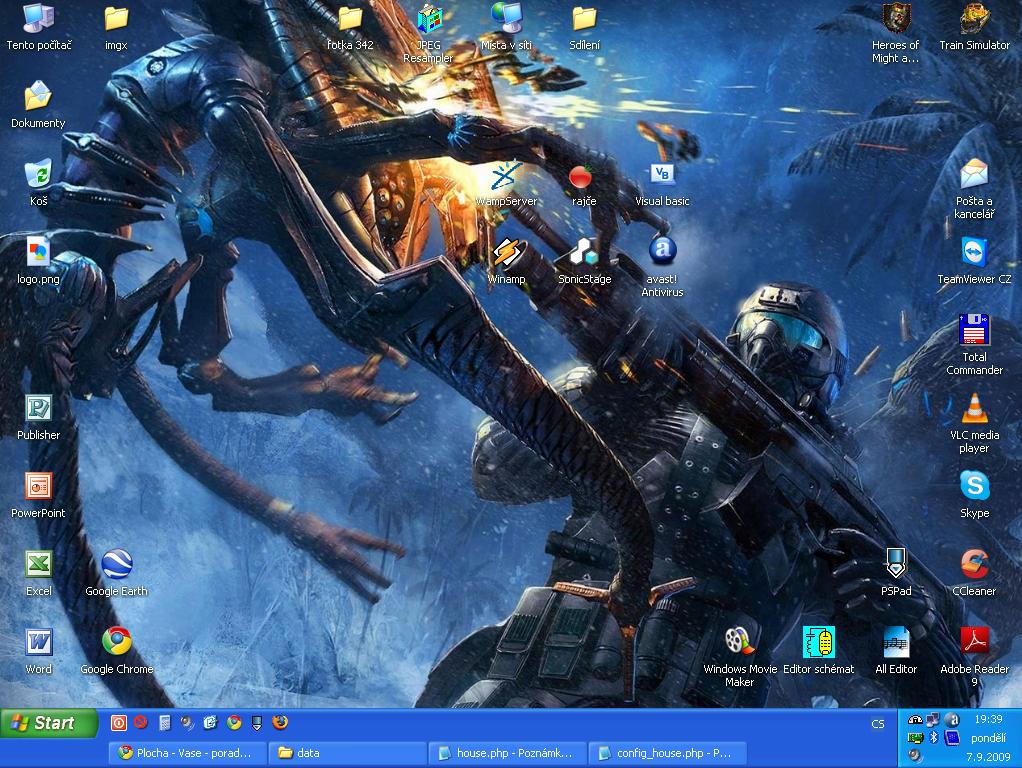This screenshot has height=768, width=1022.
Task: Open the Tento počítač desktop icon
Action: [x=38, y=27]
